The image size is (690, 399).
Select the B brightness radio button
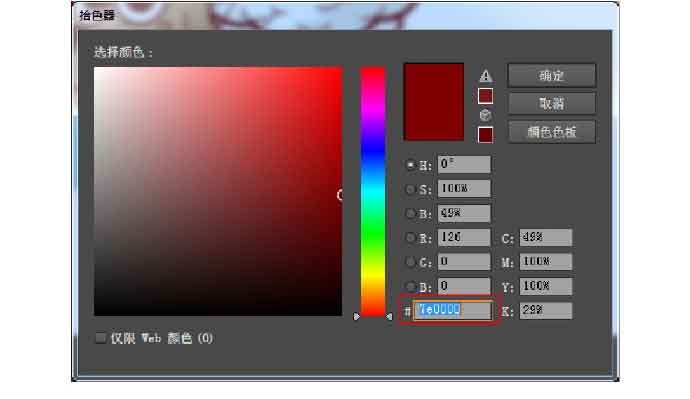tap(410, 213)
